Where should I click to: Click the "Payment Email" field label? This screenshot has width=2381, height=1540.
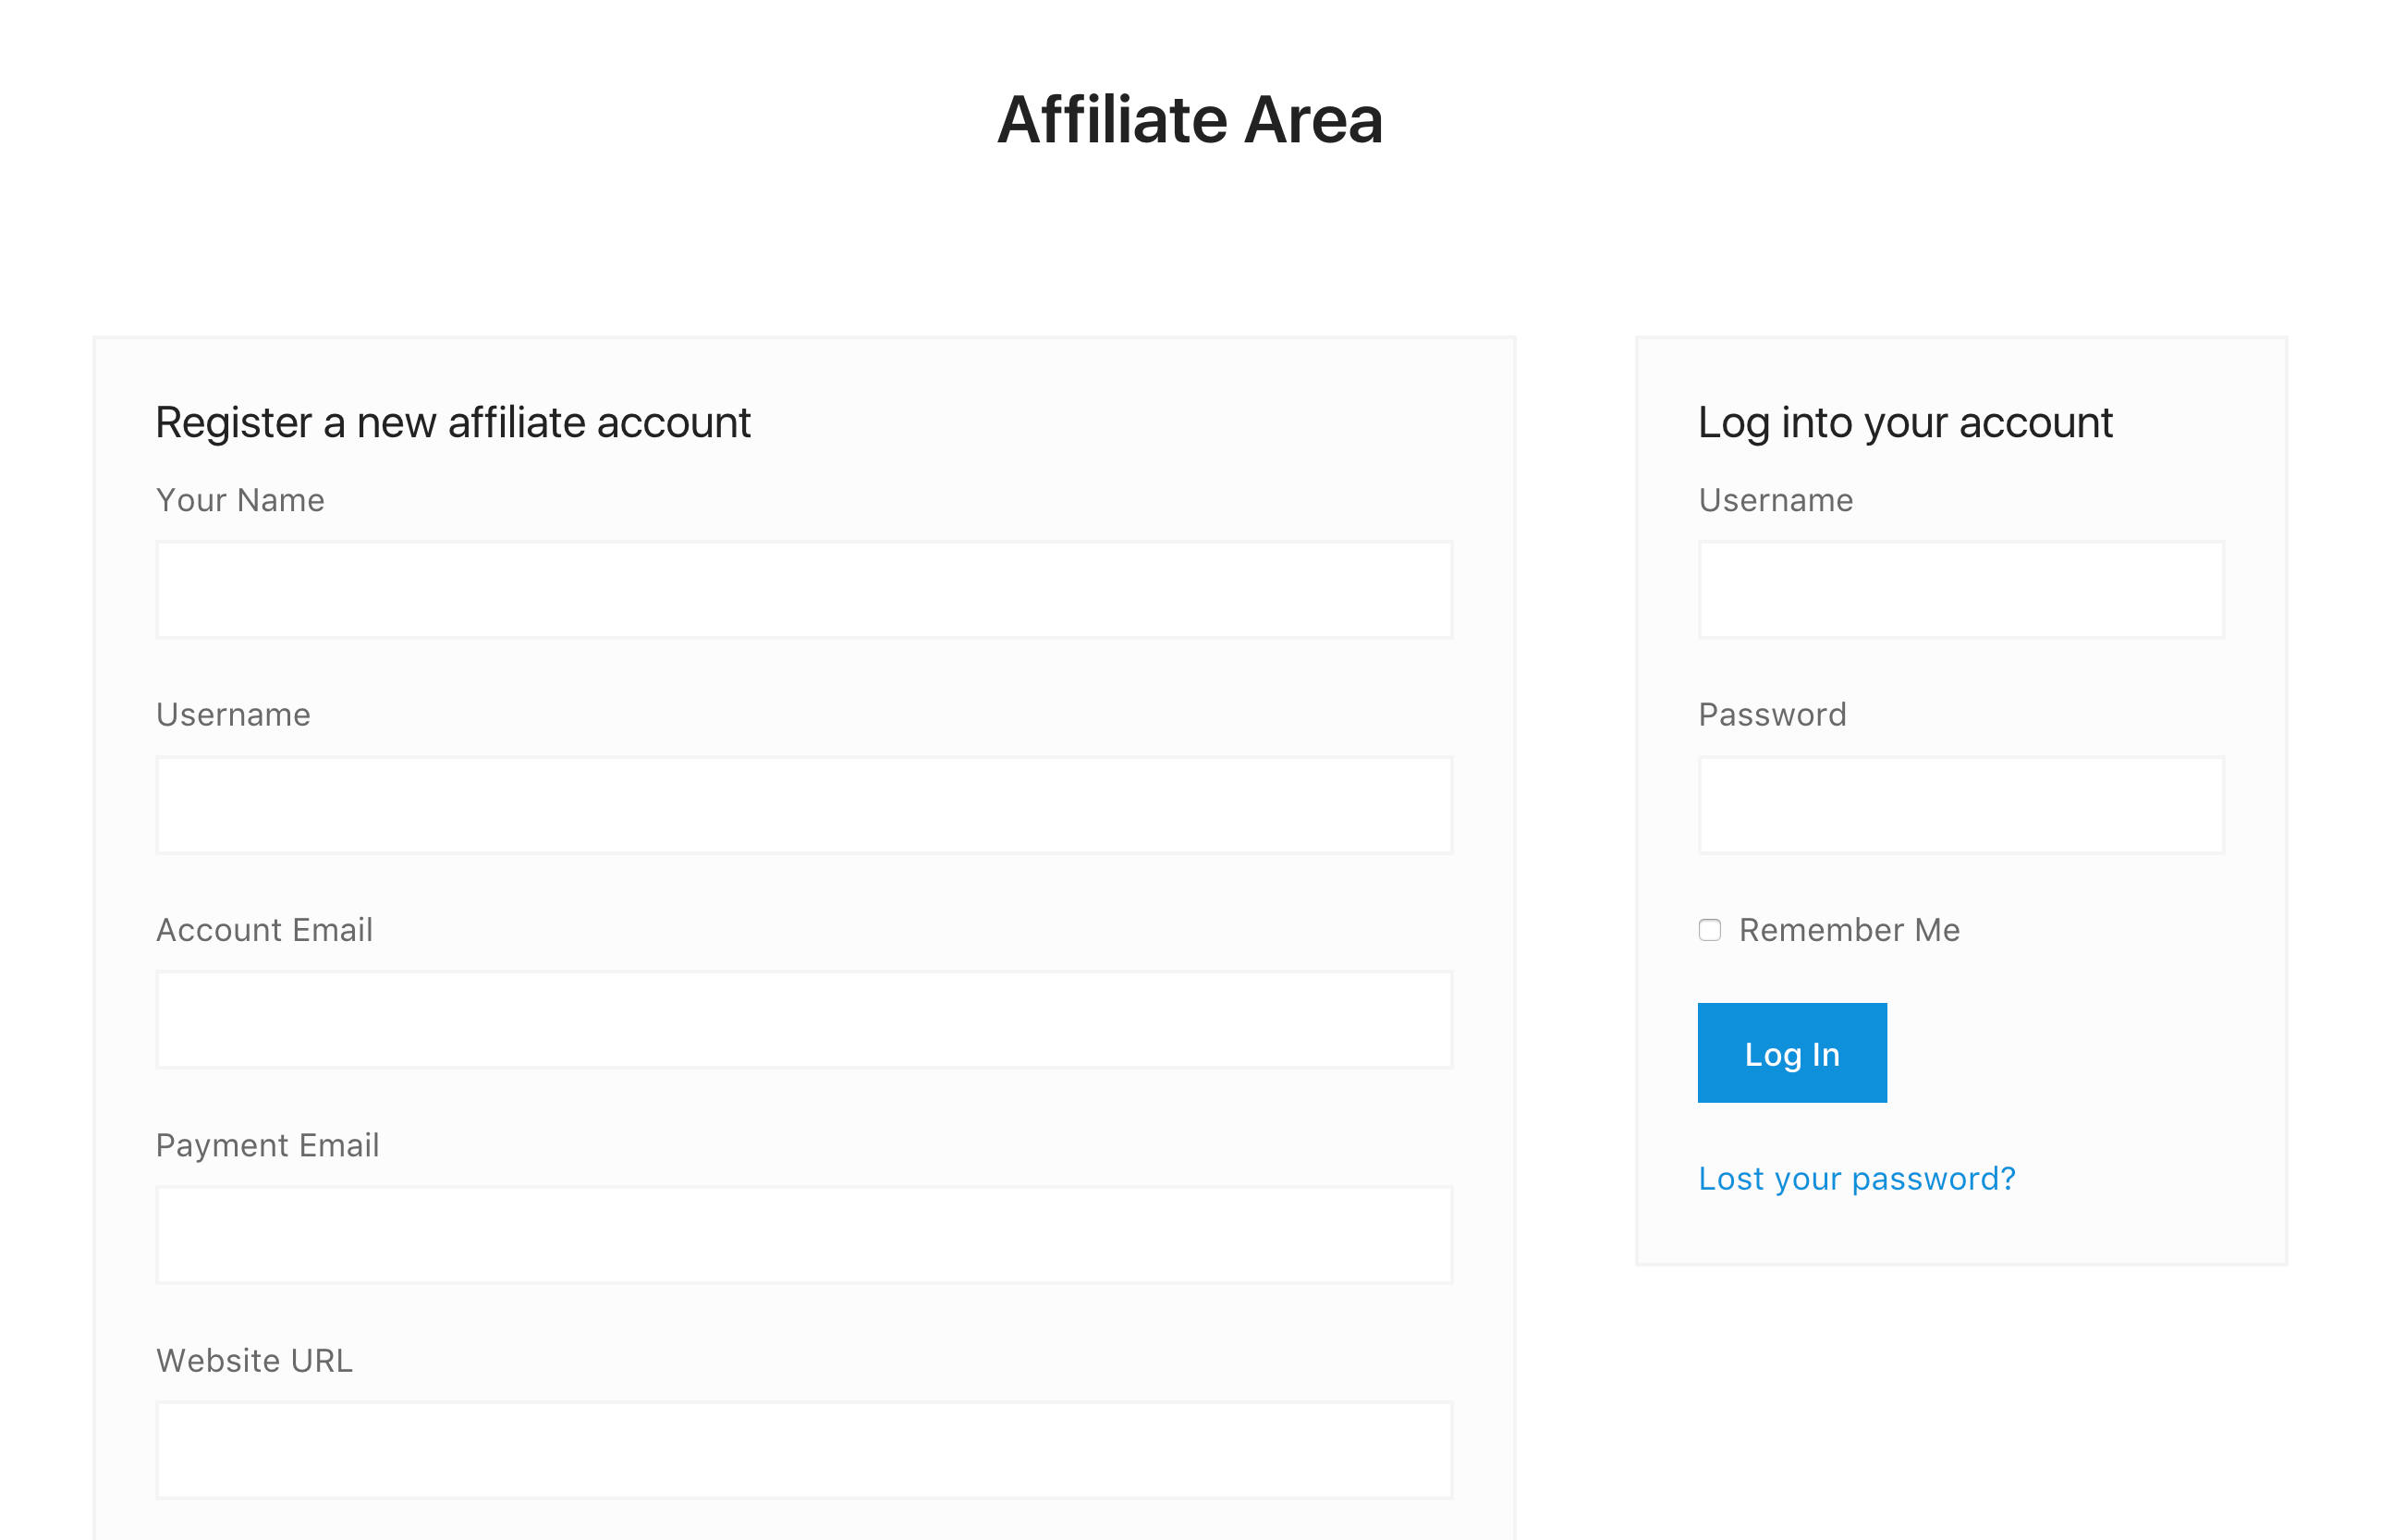pyautogui.click(x=267, y=1145)
